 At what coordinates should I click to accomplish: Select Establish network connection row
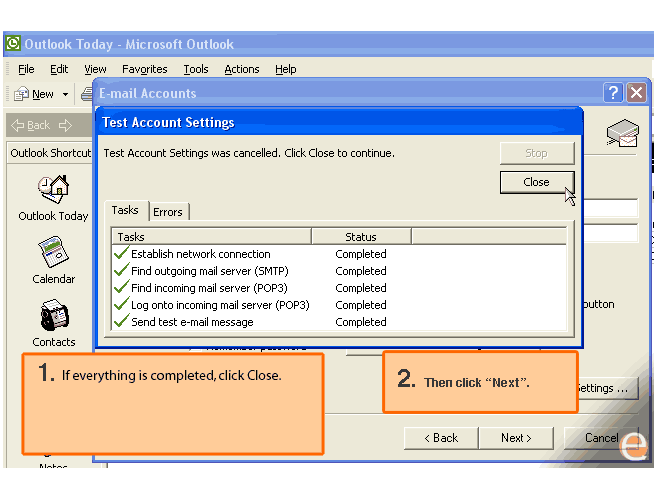339,254
